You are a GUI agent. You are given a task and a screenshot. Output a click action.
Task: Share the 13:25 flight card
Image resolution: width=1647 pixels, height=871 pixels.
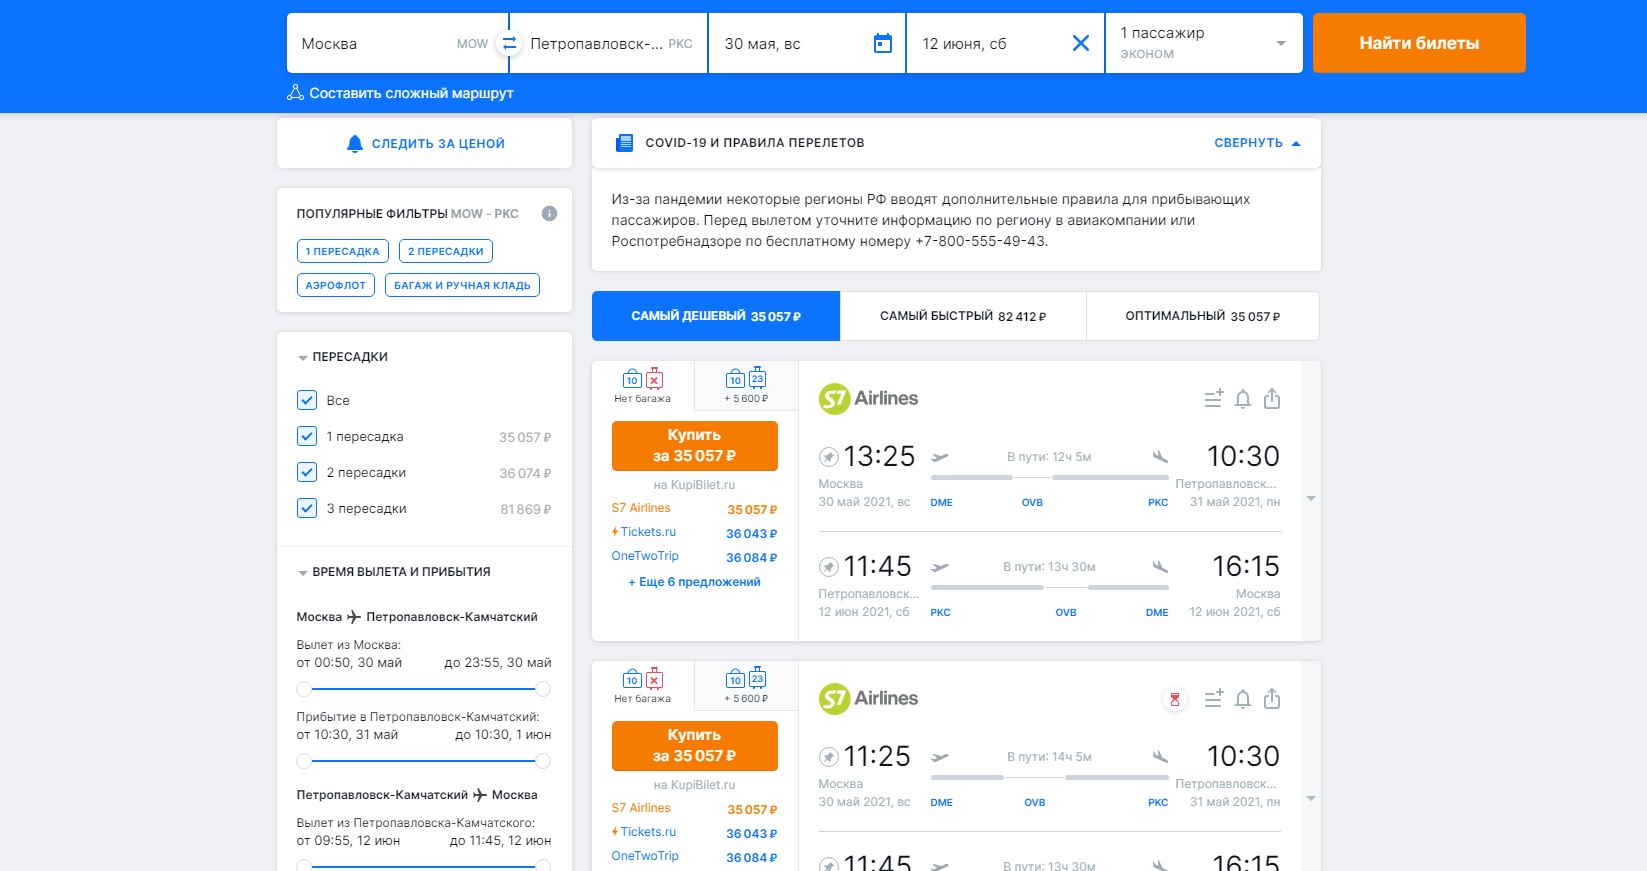coord(1272,398)
